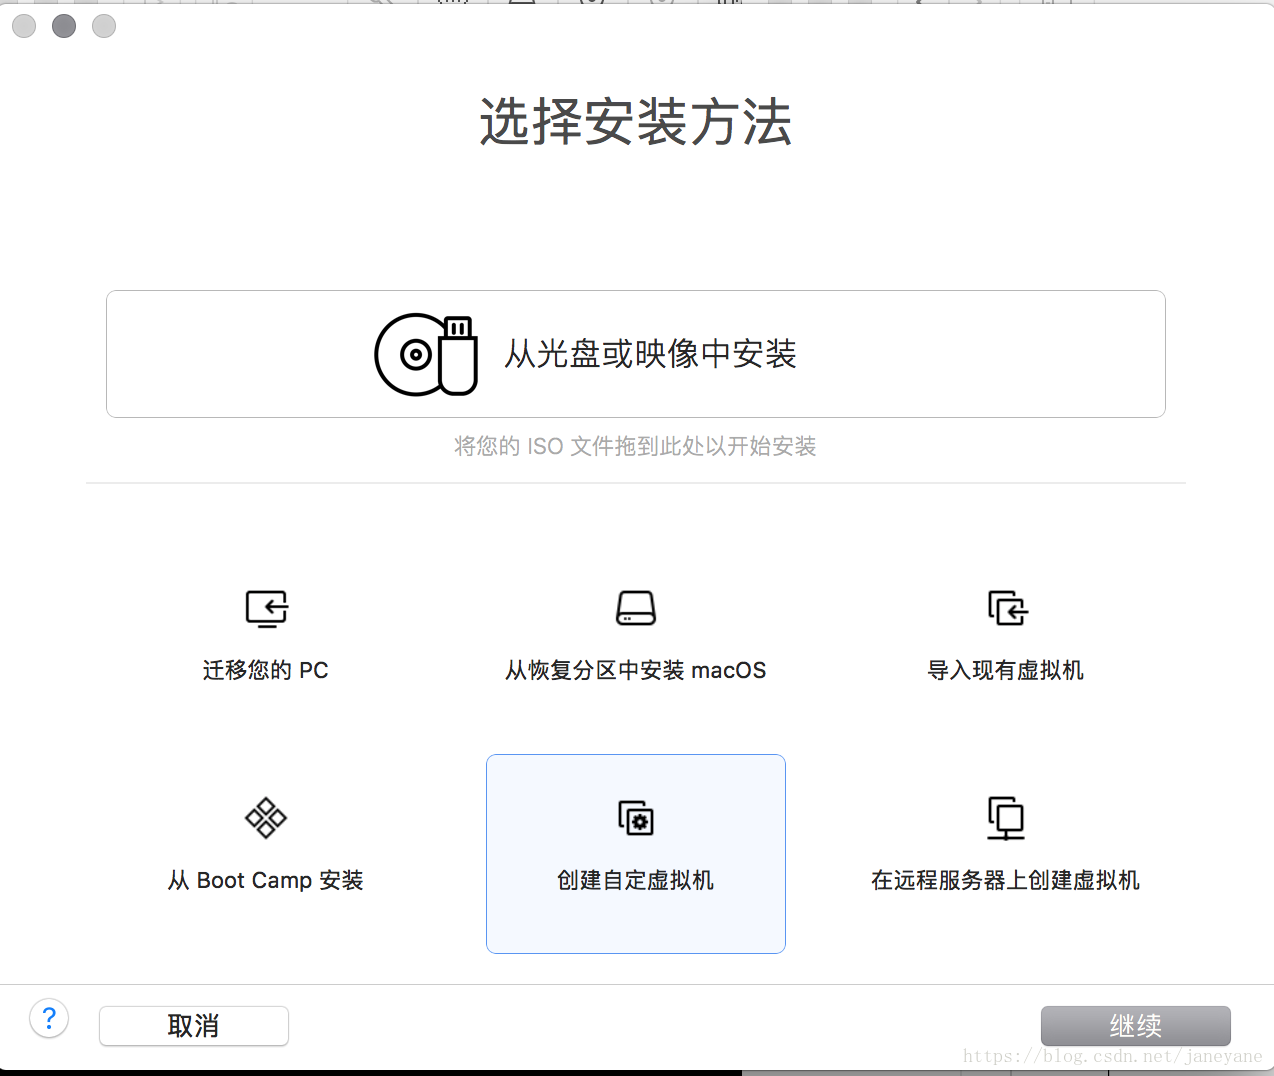1274x1076 pixels.
Task: Click the remote server VM icon
Action: point(1006,818)
